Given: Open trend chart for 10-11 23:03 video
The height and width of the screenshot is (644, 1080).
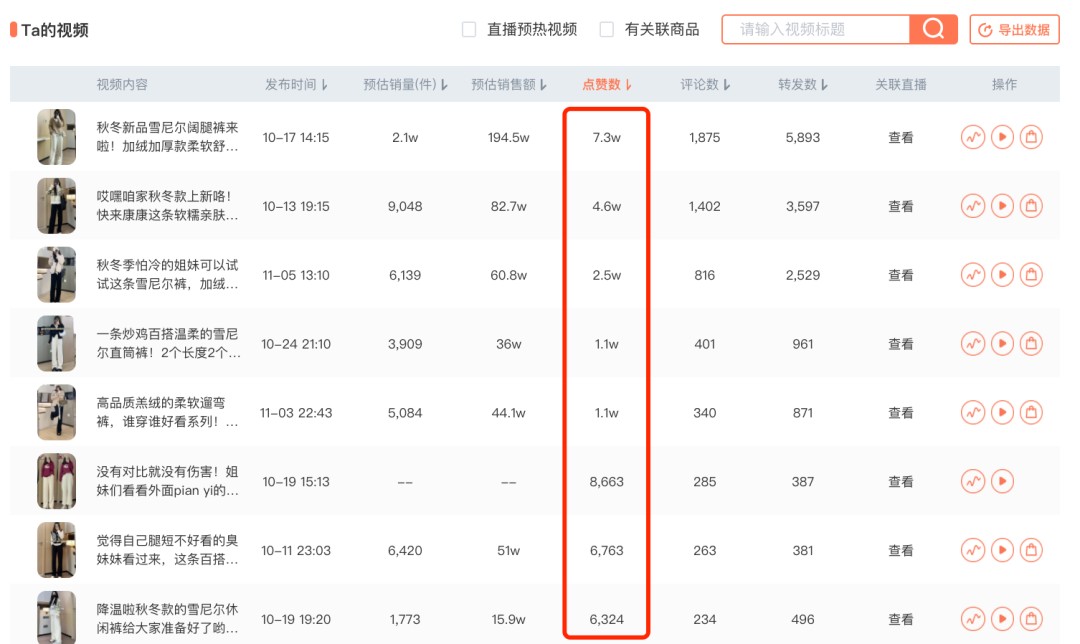Looking at the screenshot, I should coord(973,550).
